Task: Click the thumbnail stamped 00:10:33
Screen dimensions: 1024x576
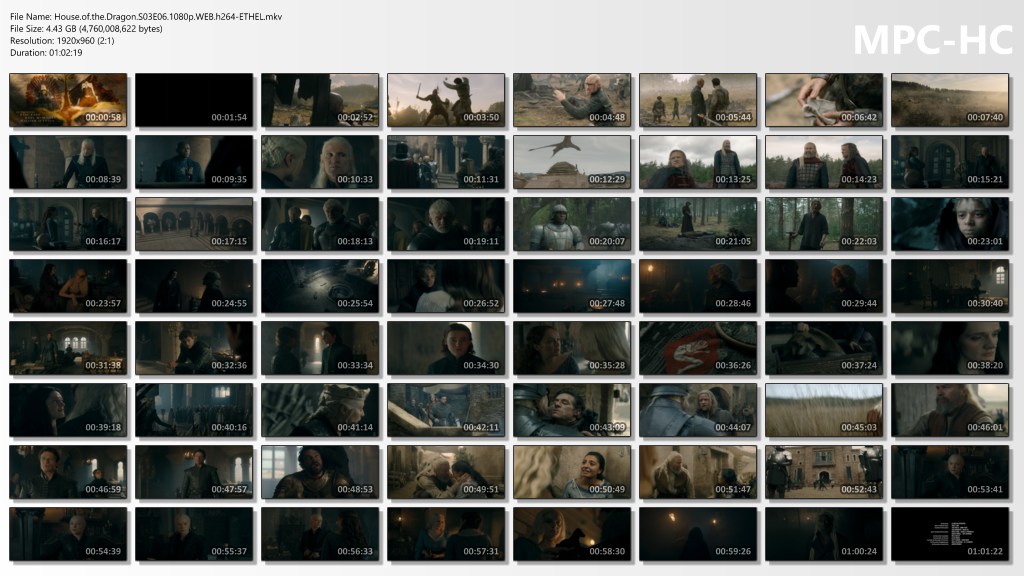Action: pyautogui.click(x=320, y=162)
